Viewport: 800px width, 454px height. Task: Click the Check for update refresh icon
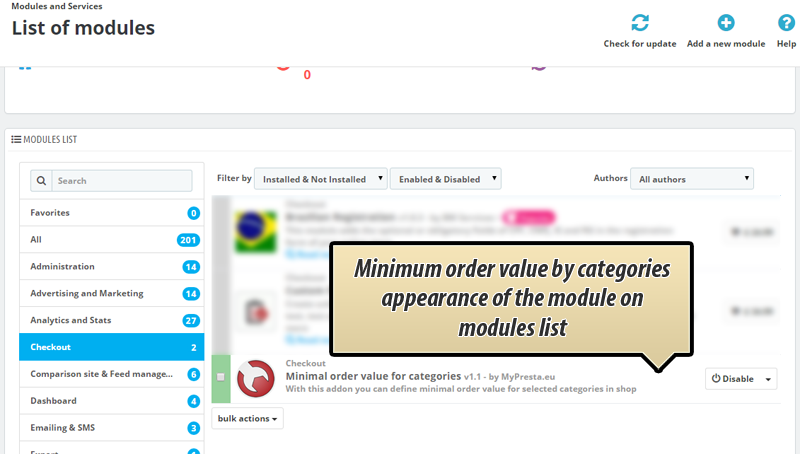tap(640, 22)
